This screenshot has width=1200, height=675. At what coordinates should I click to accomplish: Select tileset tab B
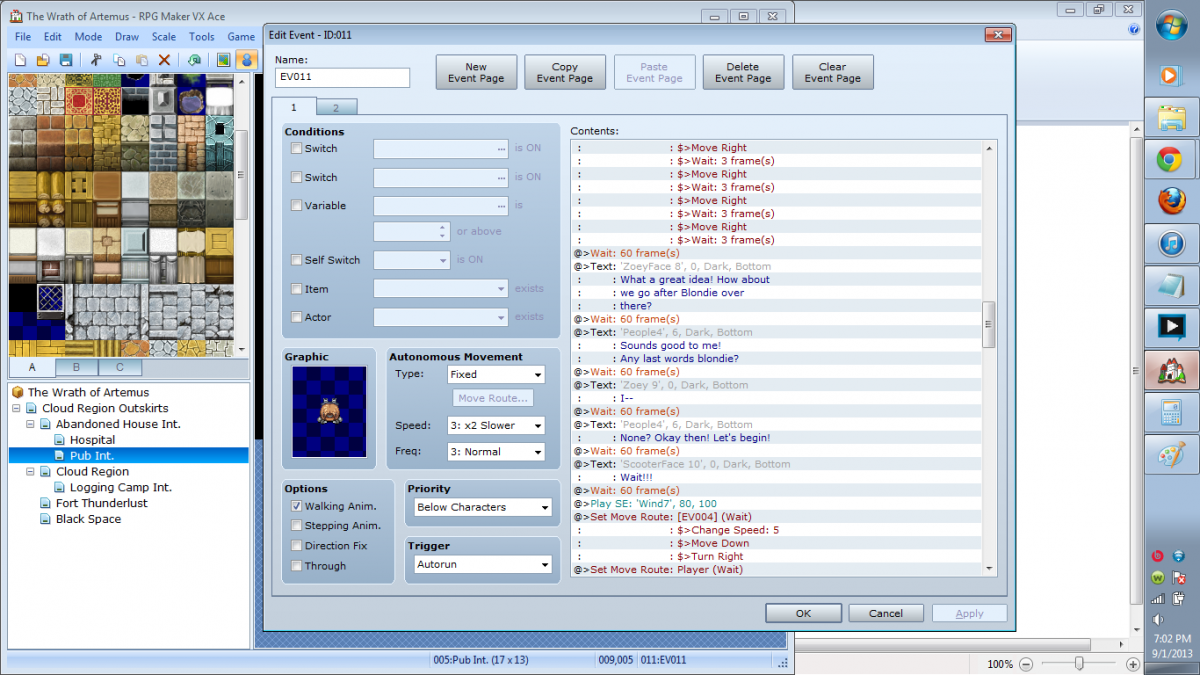coord(77,368)
